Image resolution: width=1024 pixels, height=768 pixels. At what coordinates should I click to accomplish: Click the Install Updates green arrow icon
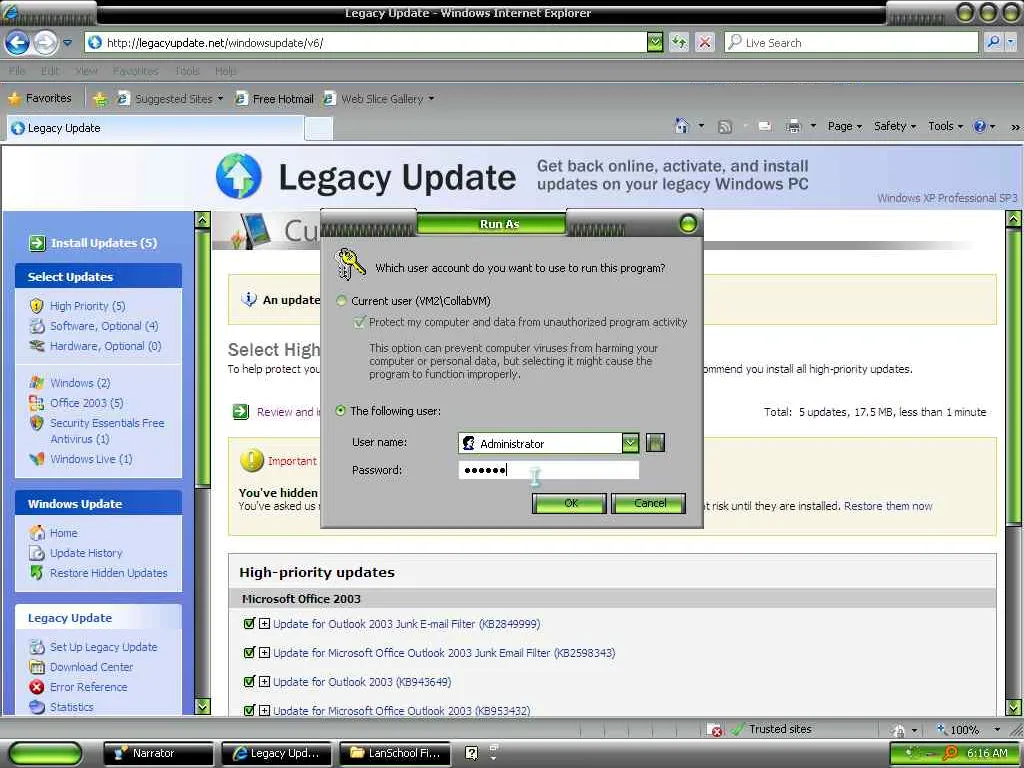click(37, 243)
